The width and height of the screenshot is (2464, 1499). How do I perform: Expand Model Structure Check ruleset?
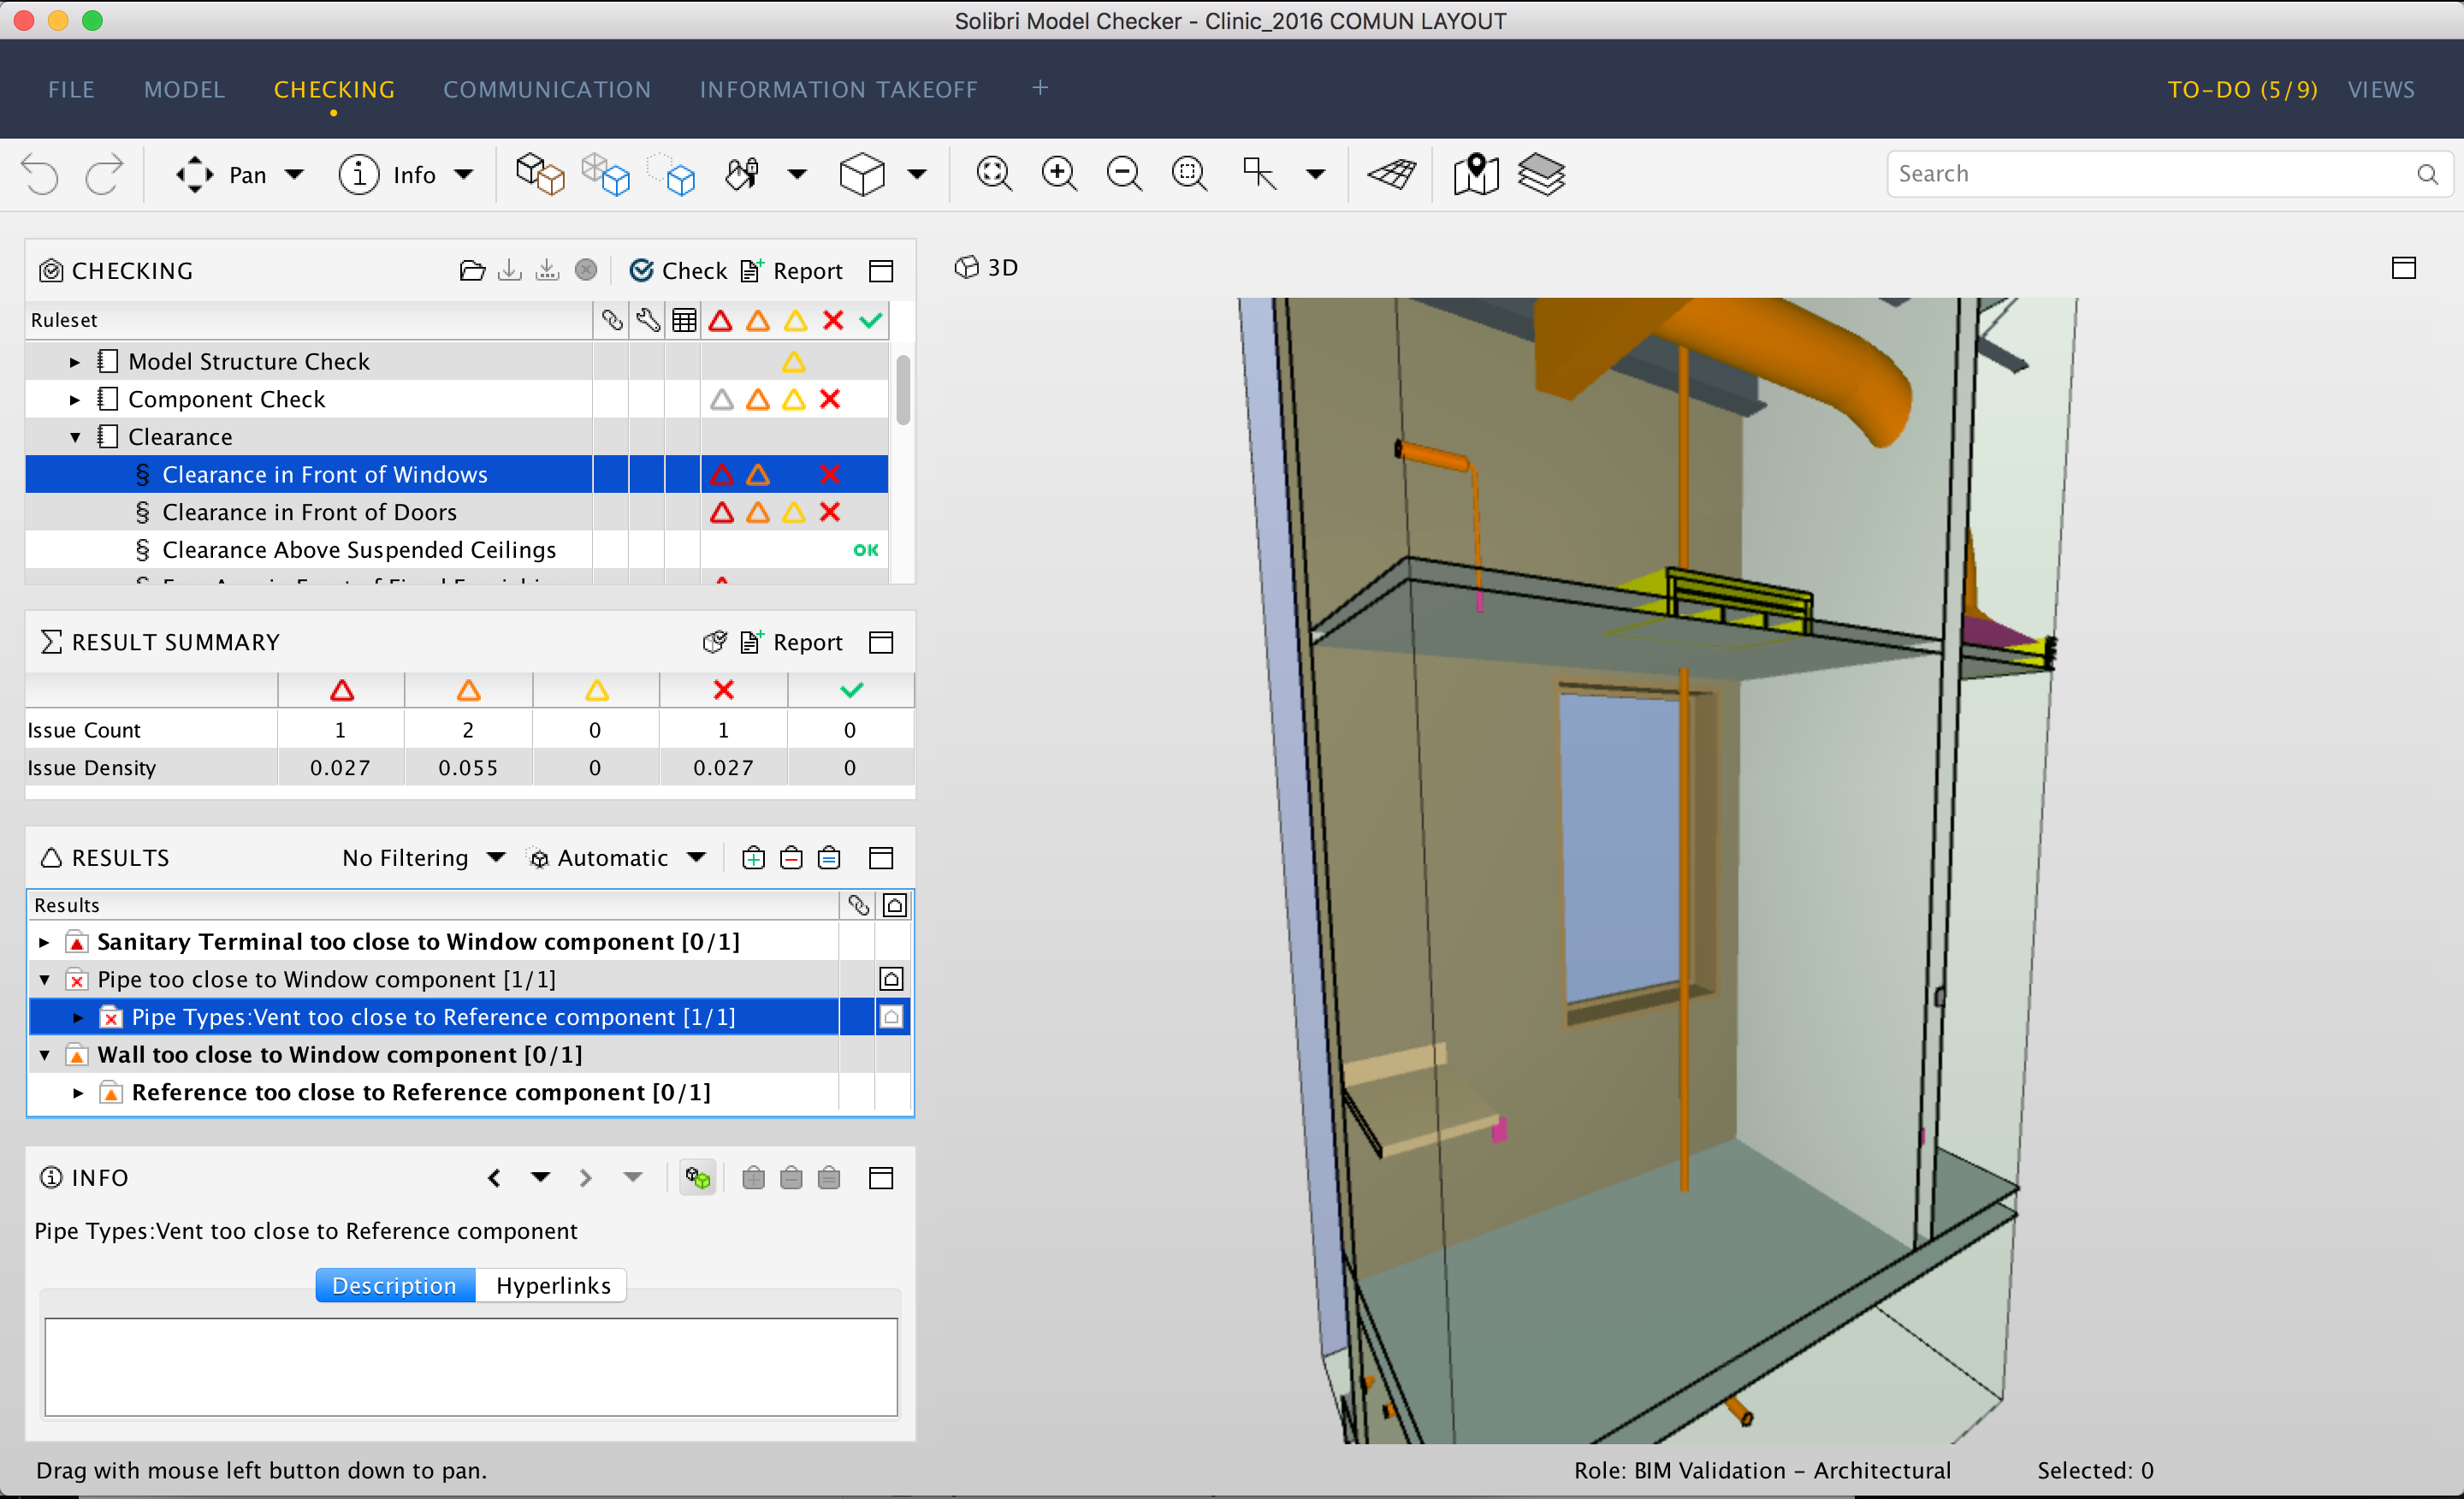click(x=75, y=362)
